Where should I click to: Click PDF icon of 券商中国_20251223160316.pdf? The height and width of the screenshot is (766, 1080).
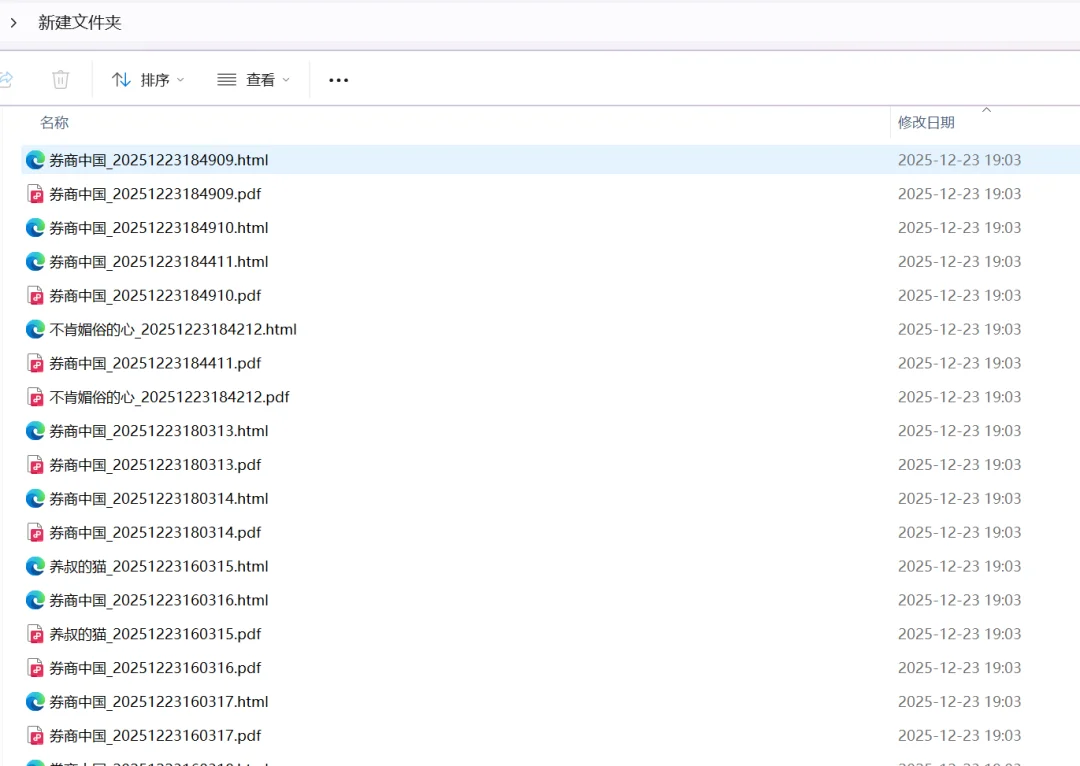35,667
